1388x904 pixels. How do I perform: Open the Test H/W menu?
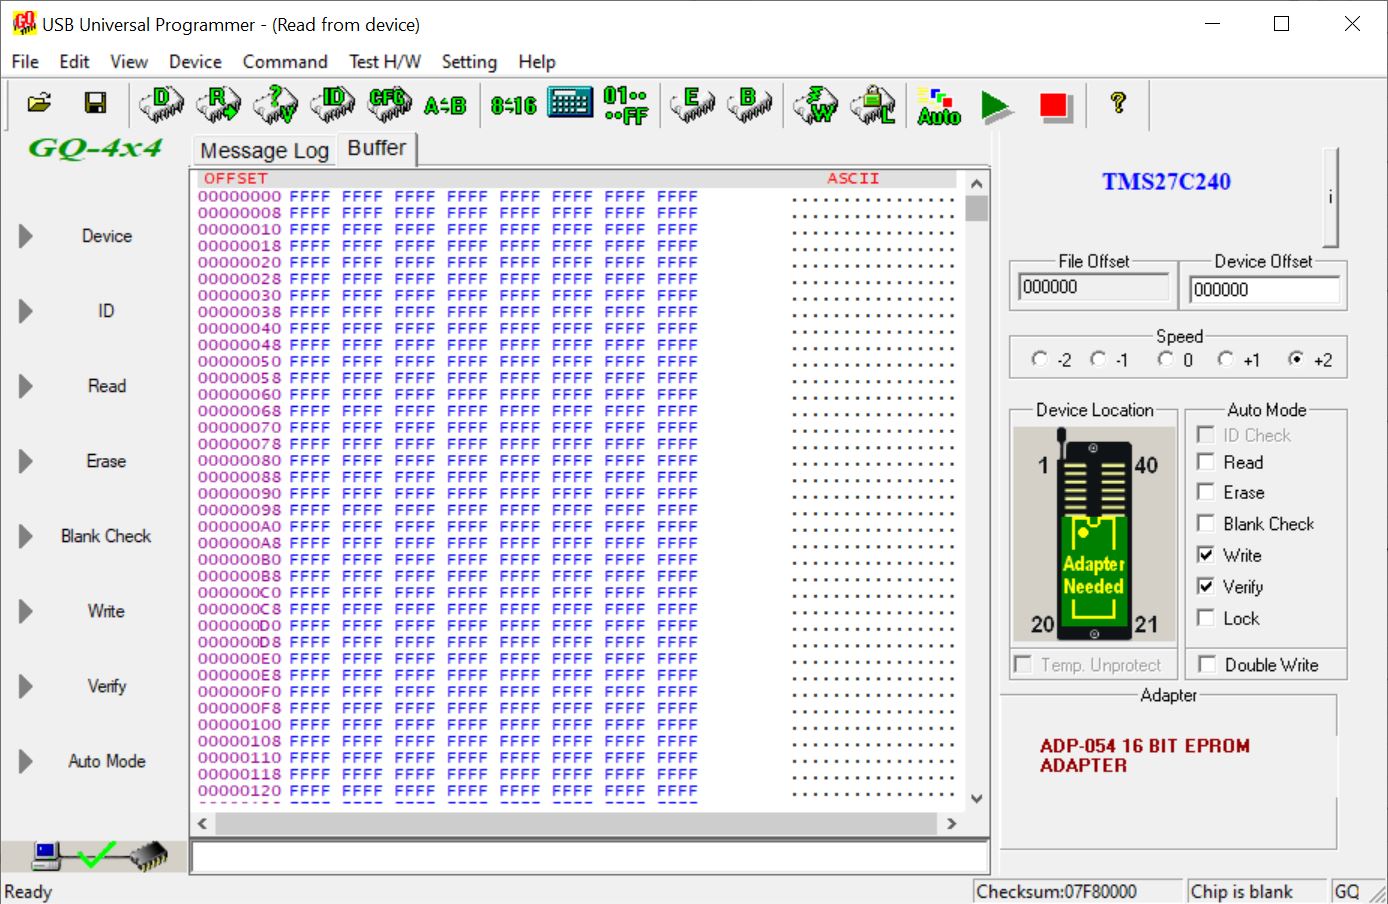[385, 62]
